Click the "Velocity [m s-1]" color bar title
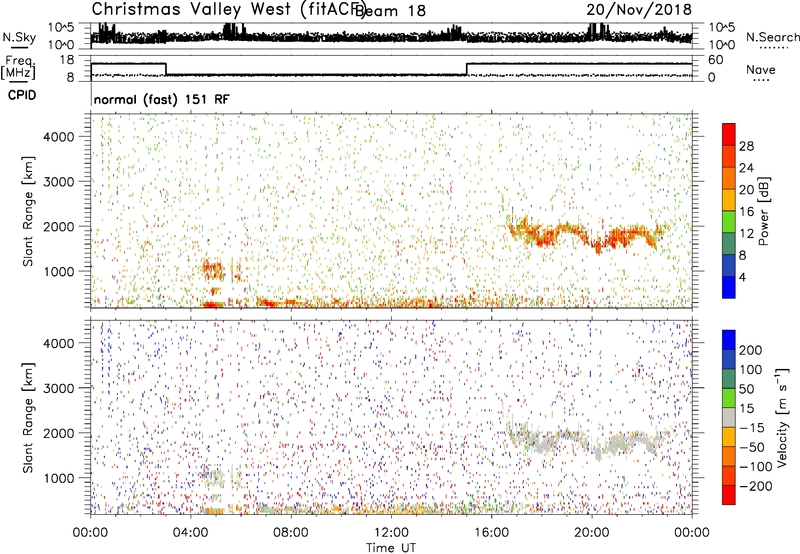 point(782,417)
